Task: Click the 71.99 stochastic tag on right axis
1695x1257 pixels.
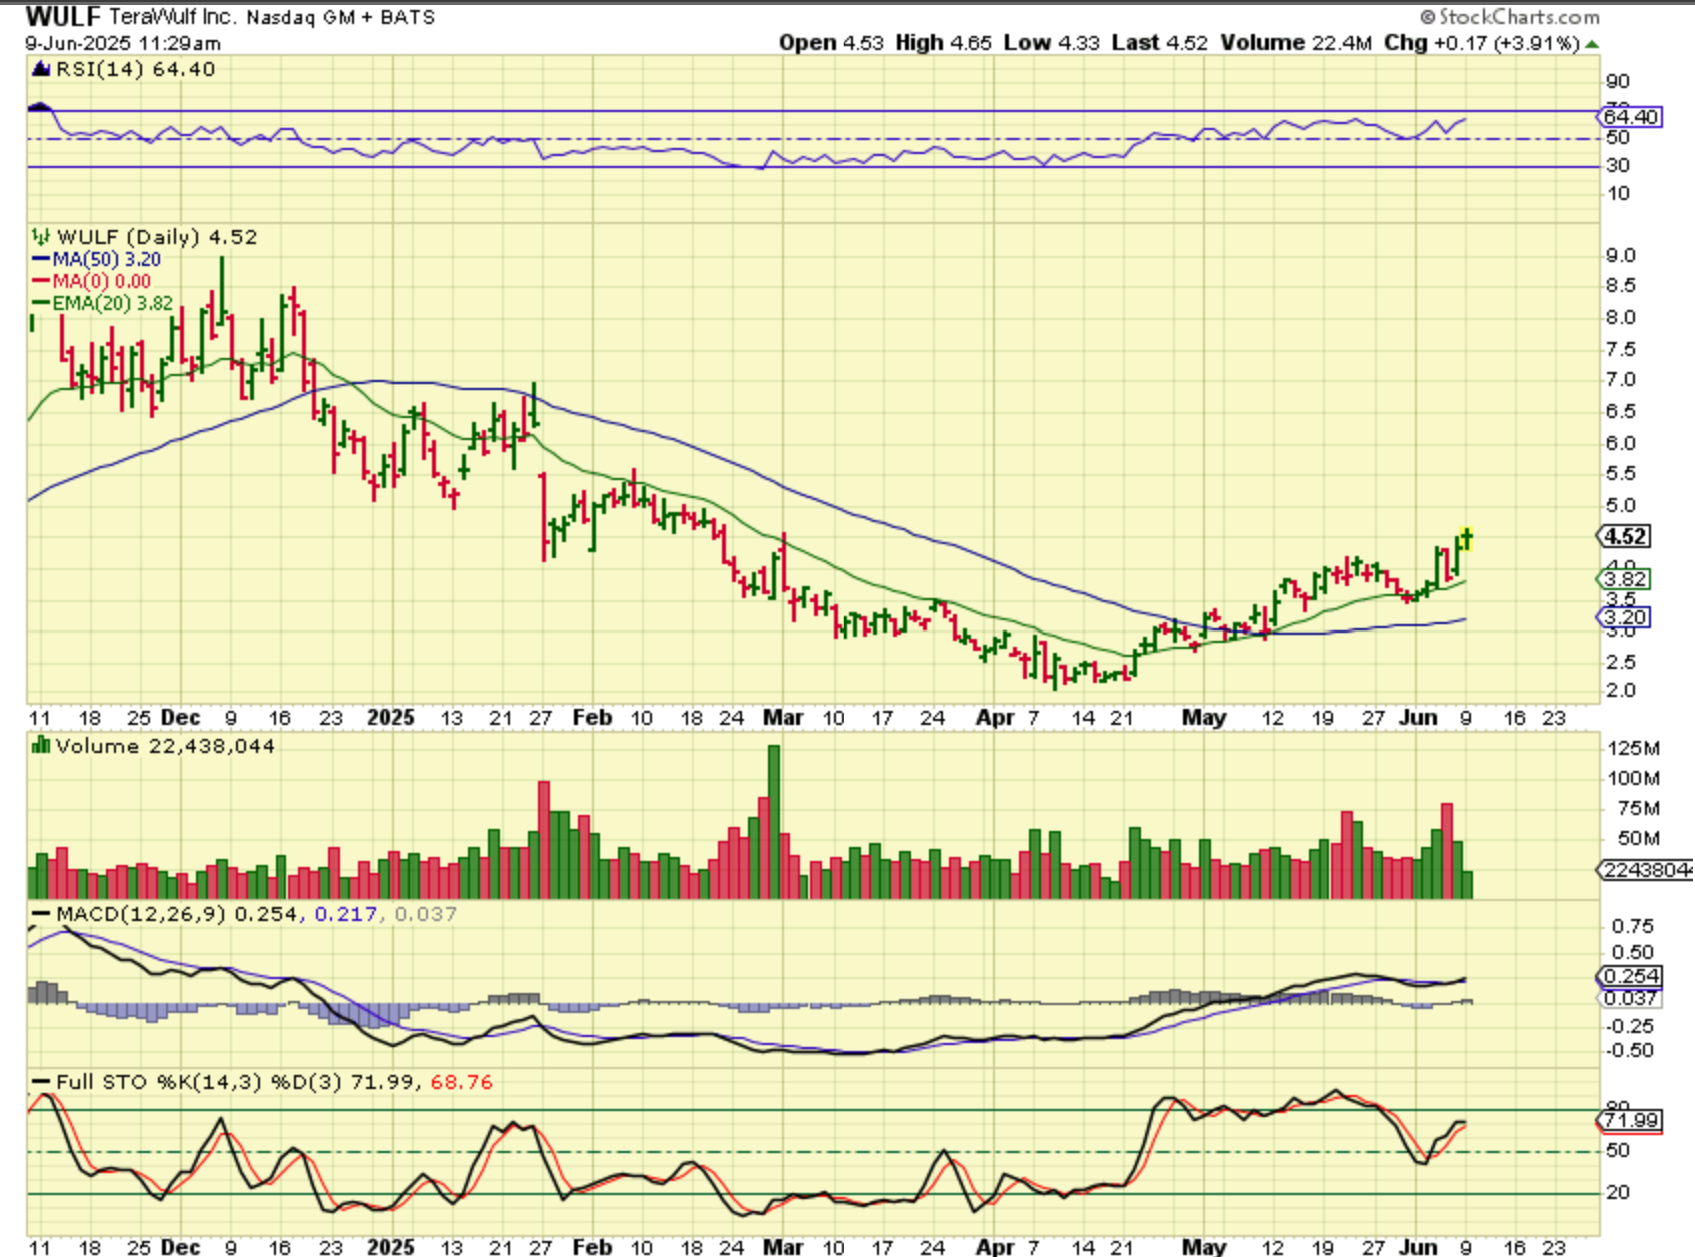Action: [1631, 1120]
